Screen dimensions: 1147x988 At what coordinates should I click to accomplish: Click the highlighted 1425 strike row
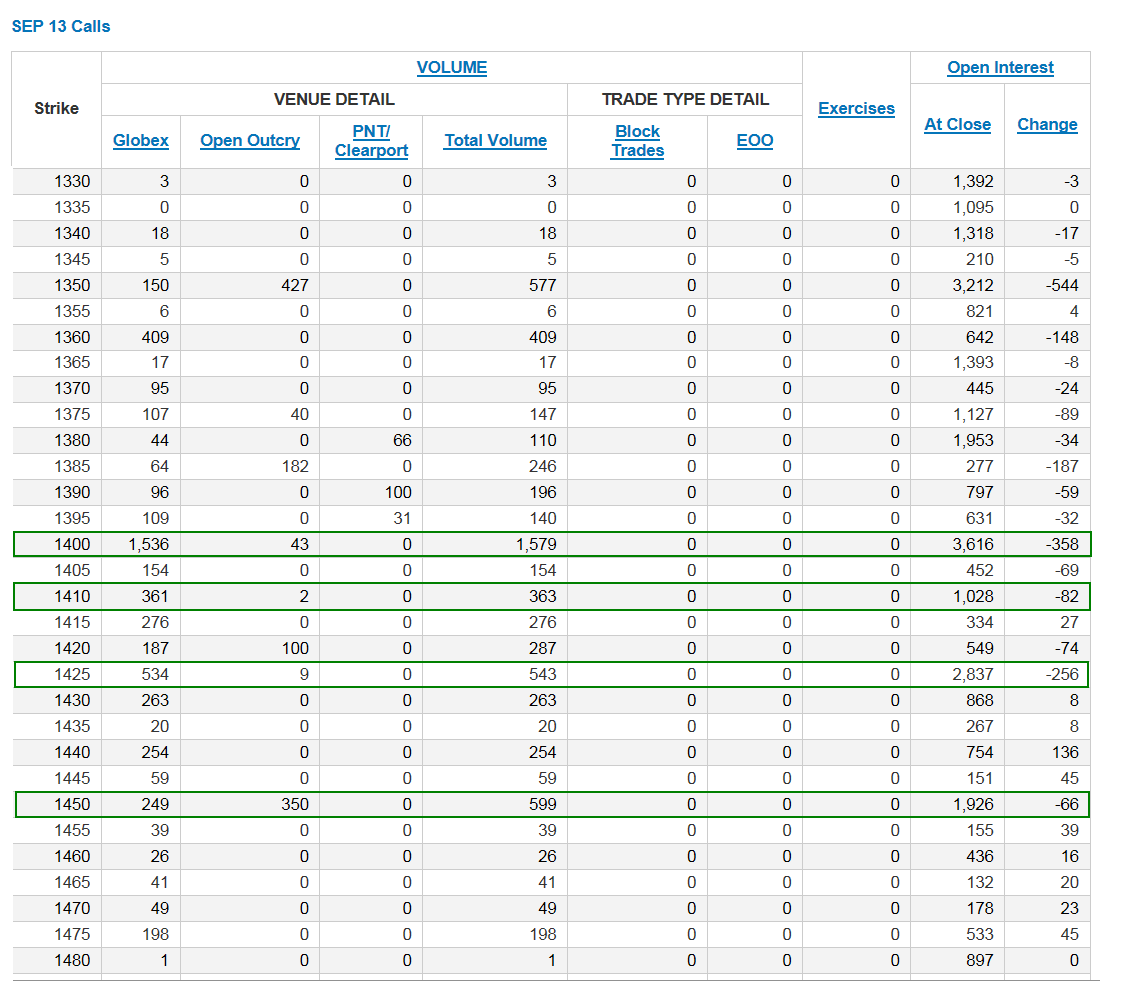click(x=552, y=674)
